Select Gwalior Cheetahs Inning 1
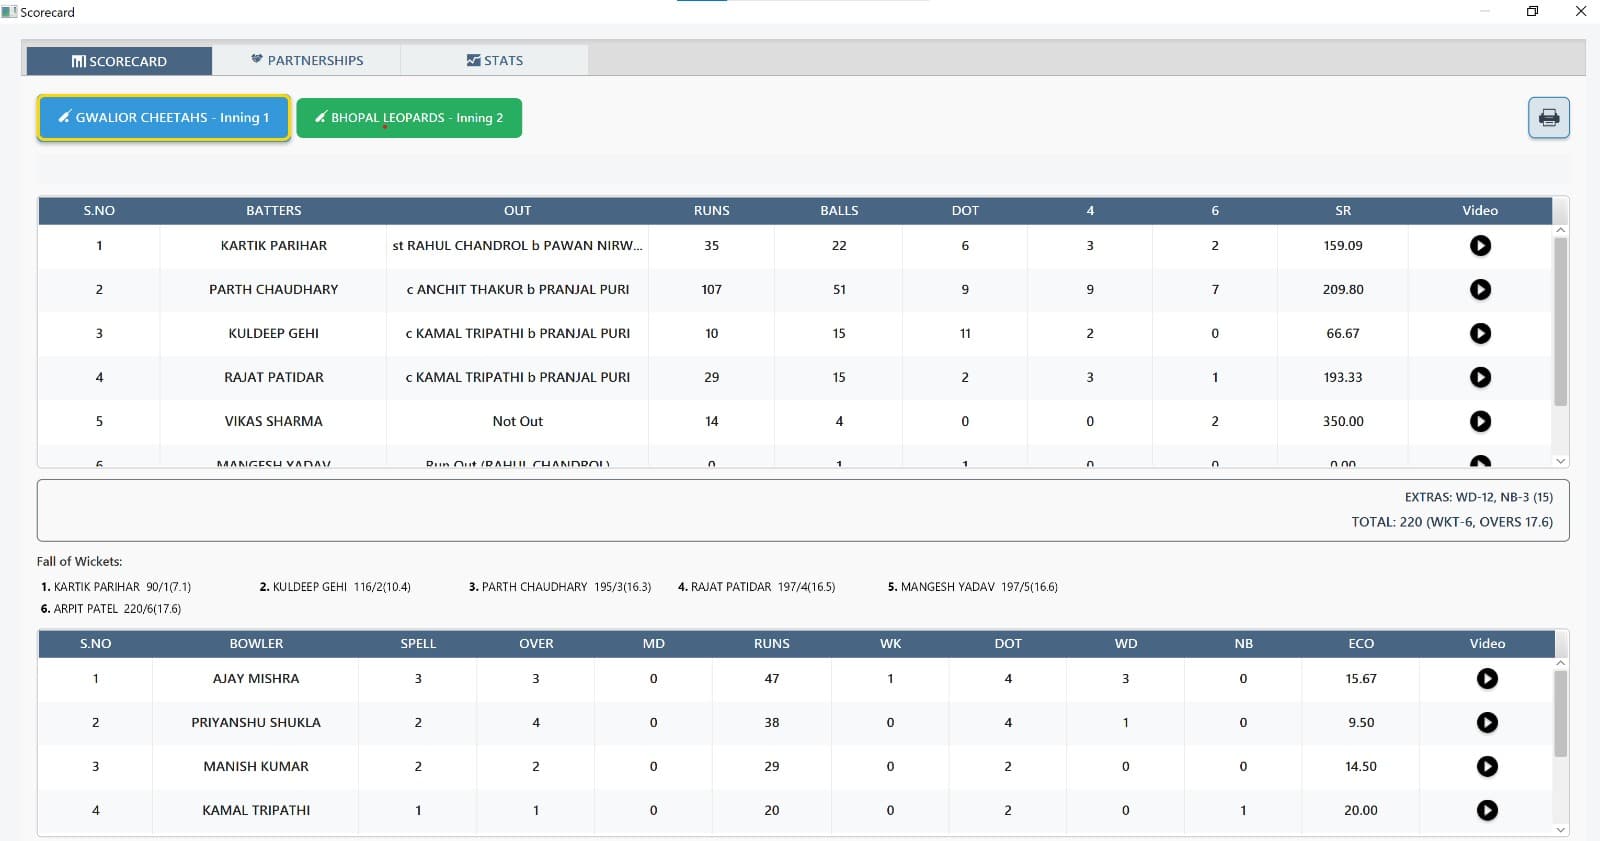The image size is (1600, 841). point(164,118)
